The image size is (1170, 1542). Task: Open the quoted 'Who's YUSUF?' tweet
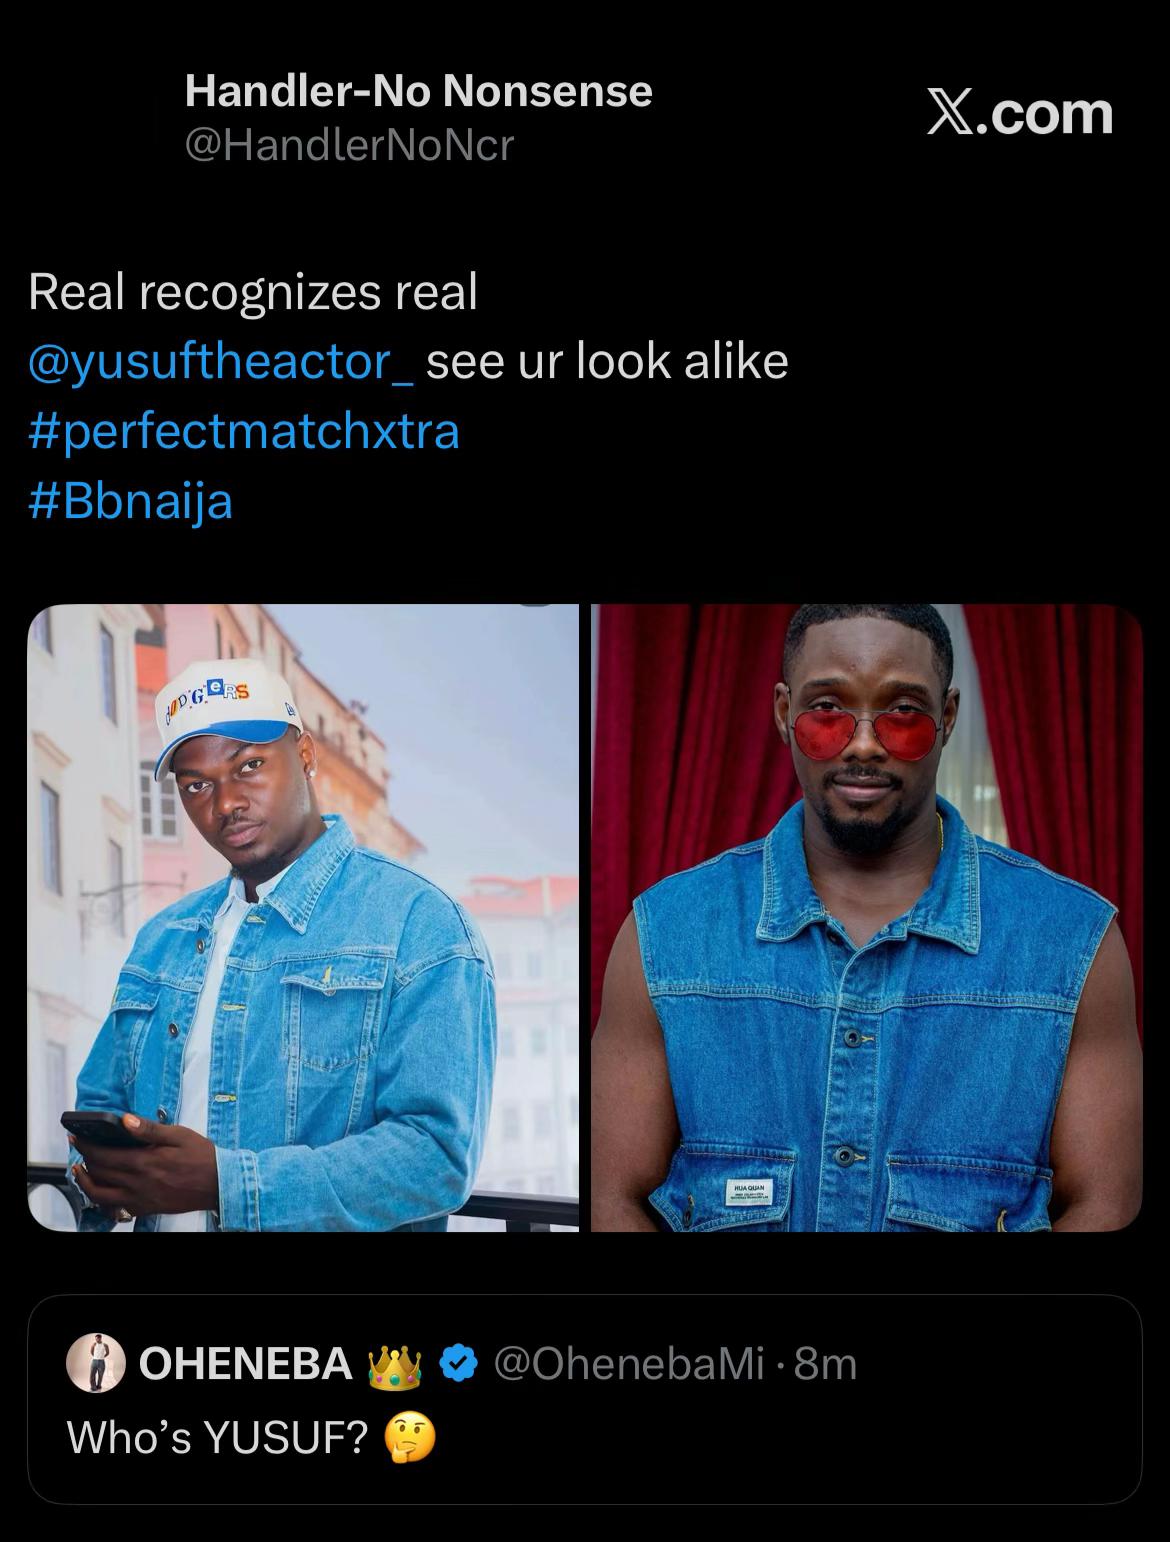coord(584,1399)
